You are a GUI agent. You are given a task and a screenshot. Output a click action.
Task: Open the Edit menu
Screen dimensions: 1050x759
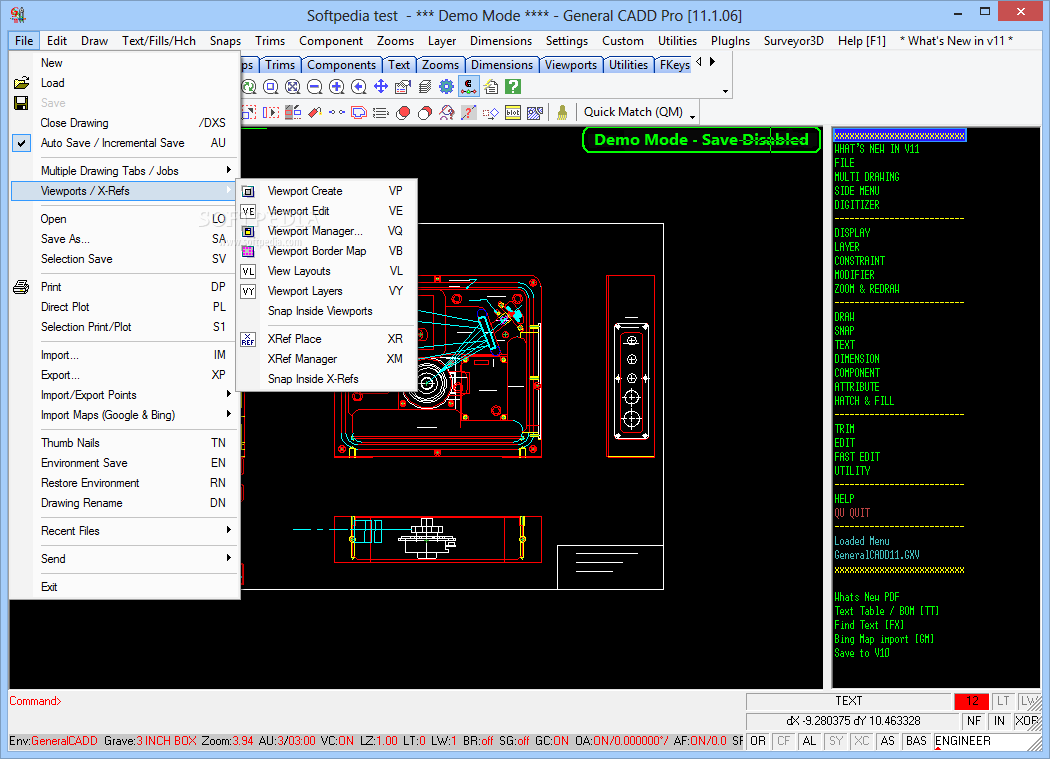(57, 41)
